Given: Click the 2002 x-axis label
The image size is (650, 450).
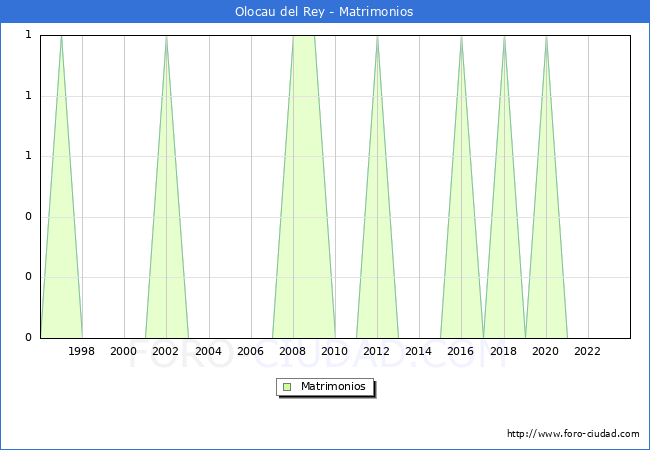Looking at the screenshot, I should click(x=165, y=351).
